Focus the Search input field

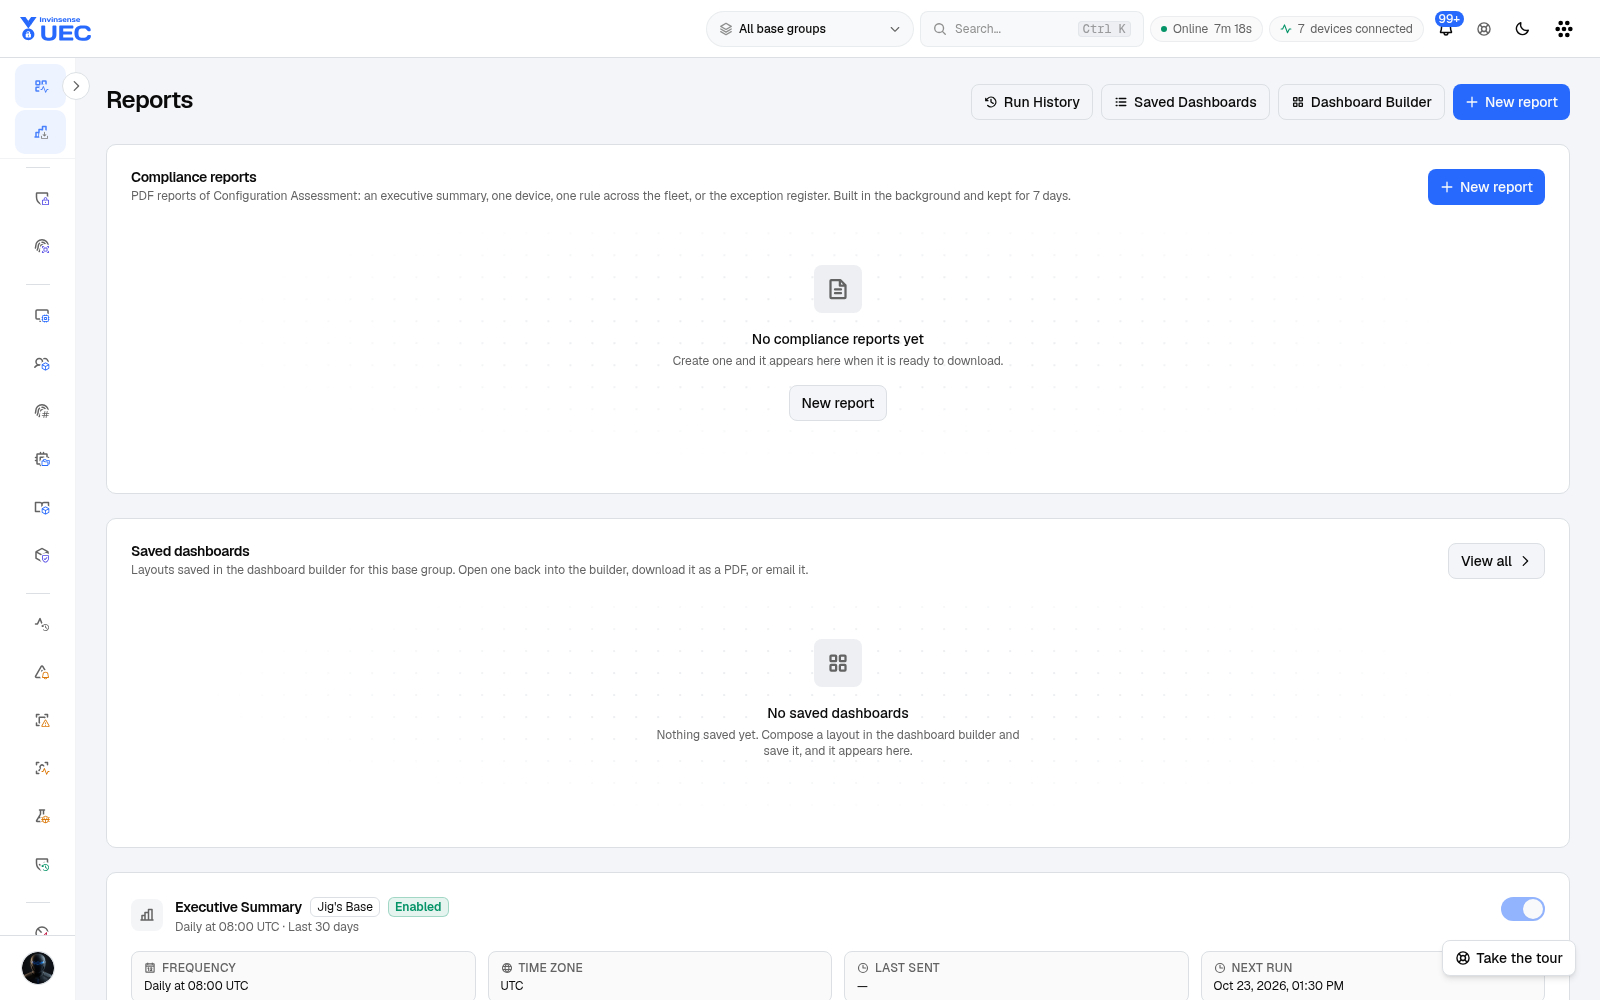(x=1031, y=29)
